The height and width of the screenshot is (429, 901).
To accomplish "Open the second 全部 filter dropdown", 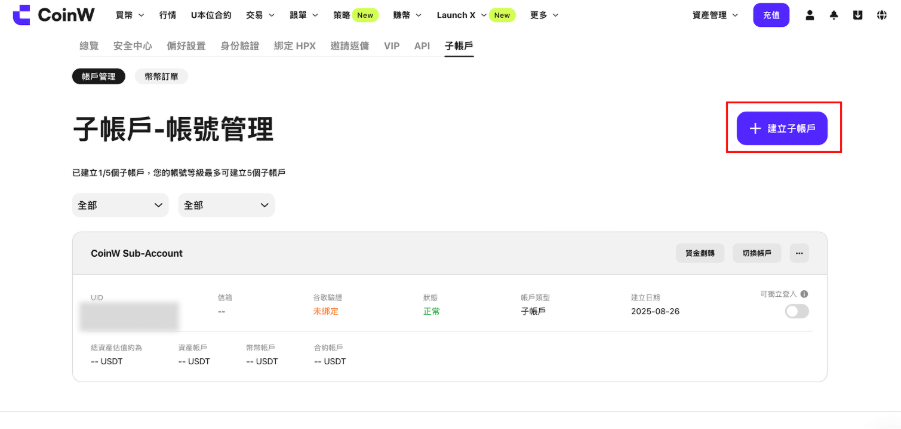I will (x=226, y=205).
